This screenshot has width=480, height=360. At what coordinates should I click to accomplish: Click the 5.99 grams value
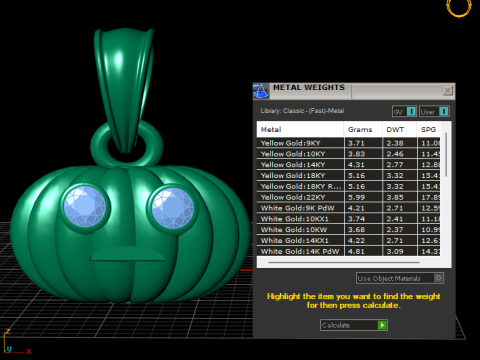tap(356, 197)
